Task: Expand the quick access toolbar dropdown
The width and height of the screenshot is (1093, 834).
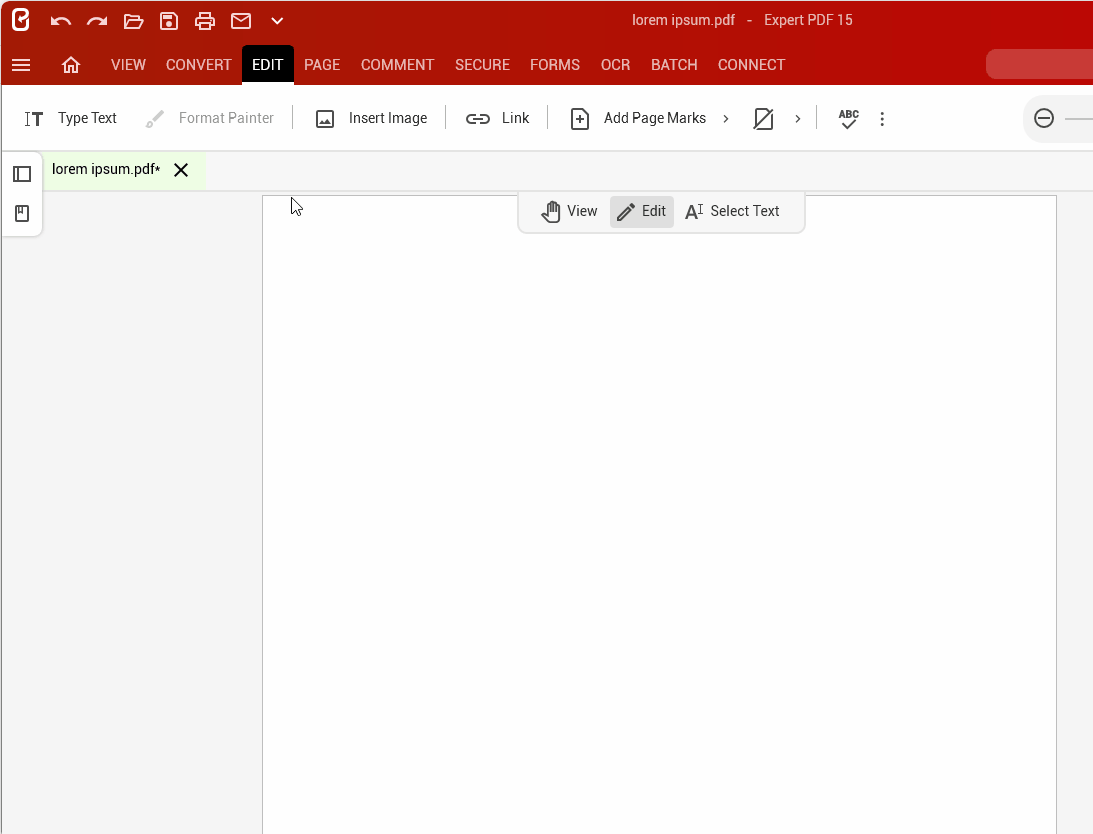Action: (277, 21)
